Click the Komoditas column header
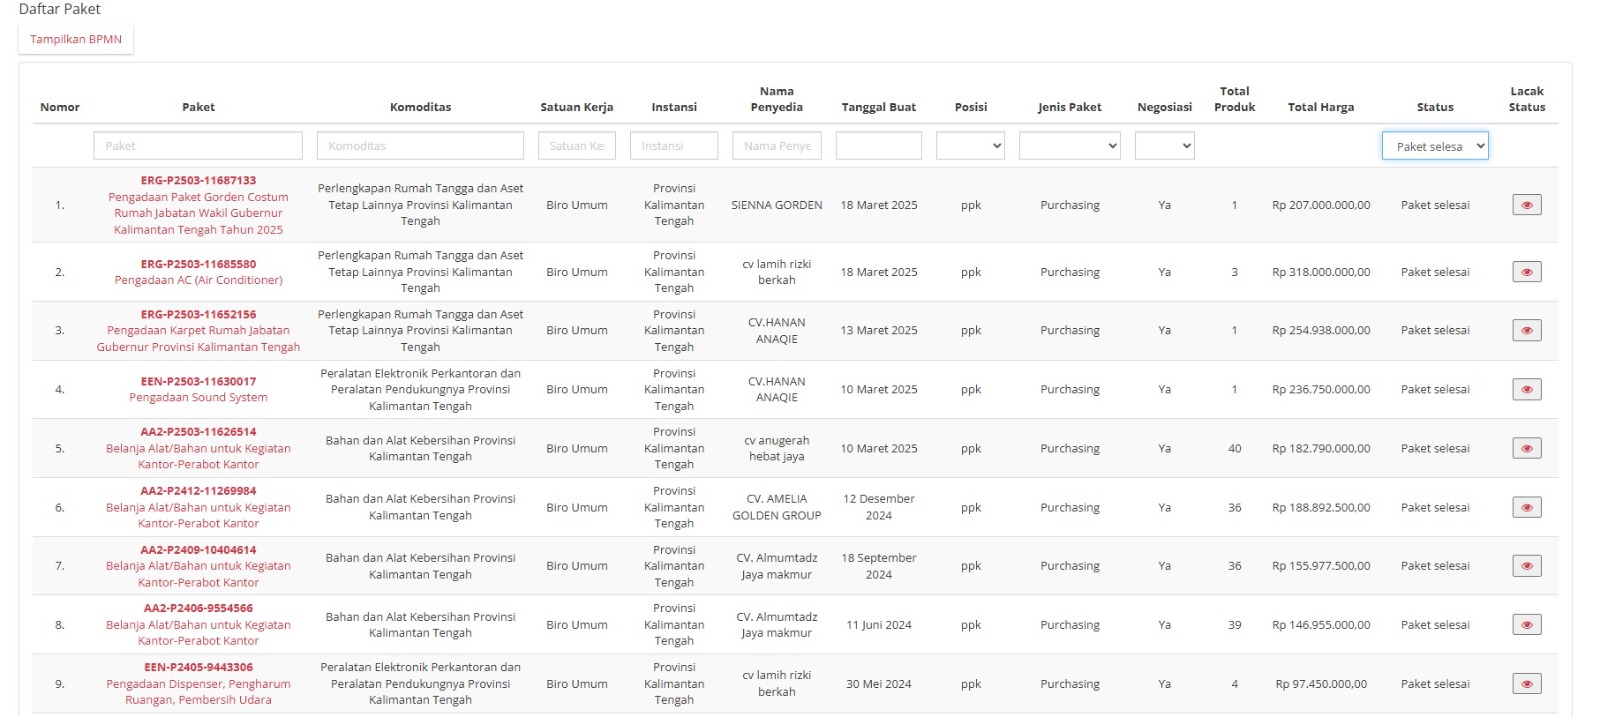This screenshot has width=1600, height=717. [x=420, y=107]
